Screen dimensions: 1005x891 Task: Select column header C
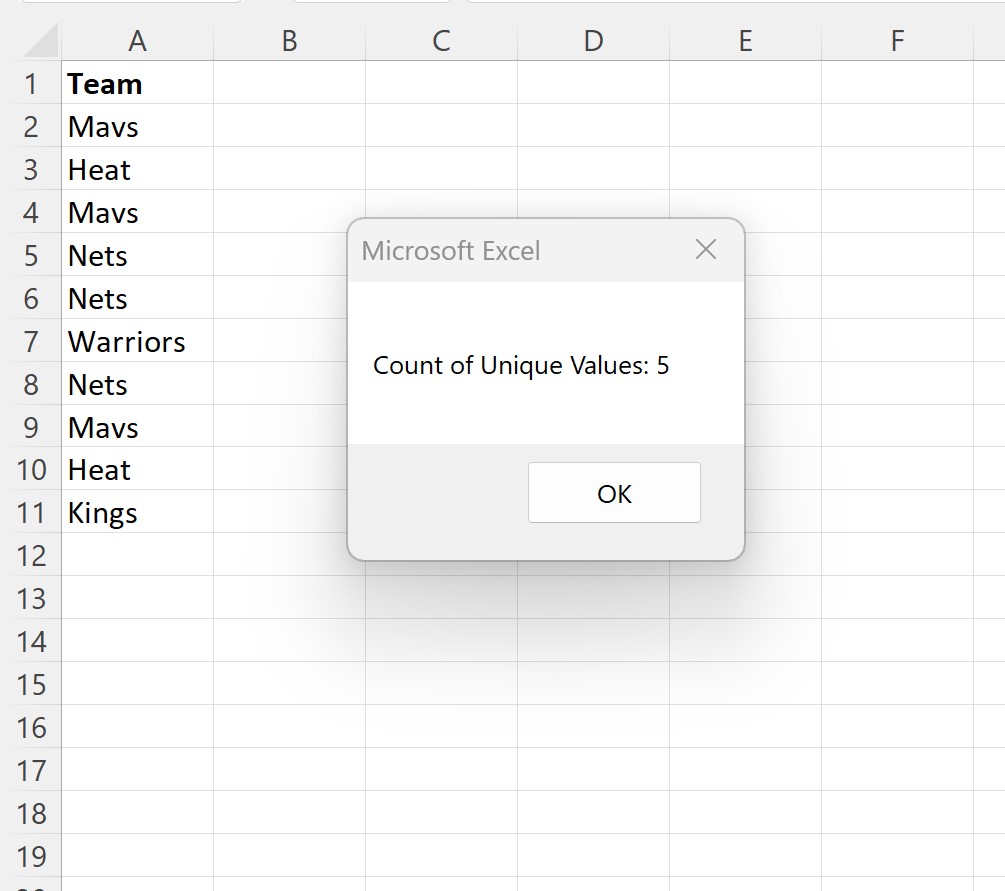tap(441, 42)
